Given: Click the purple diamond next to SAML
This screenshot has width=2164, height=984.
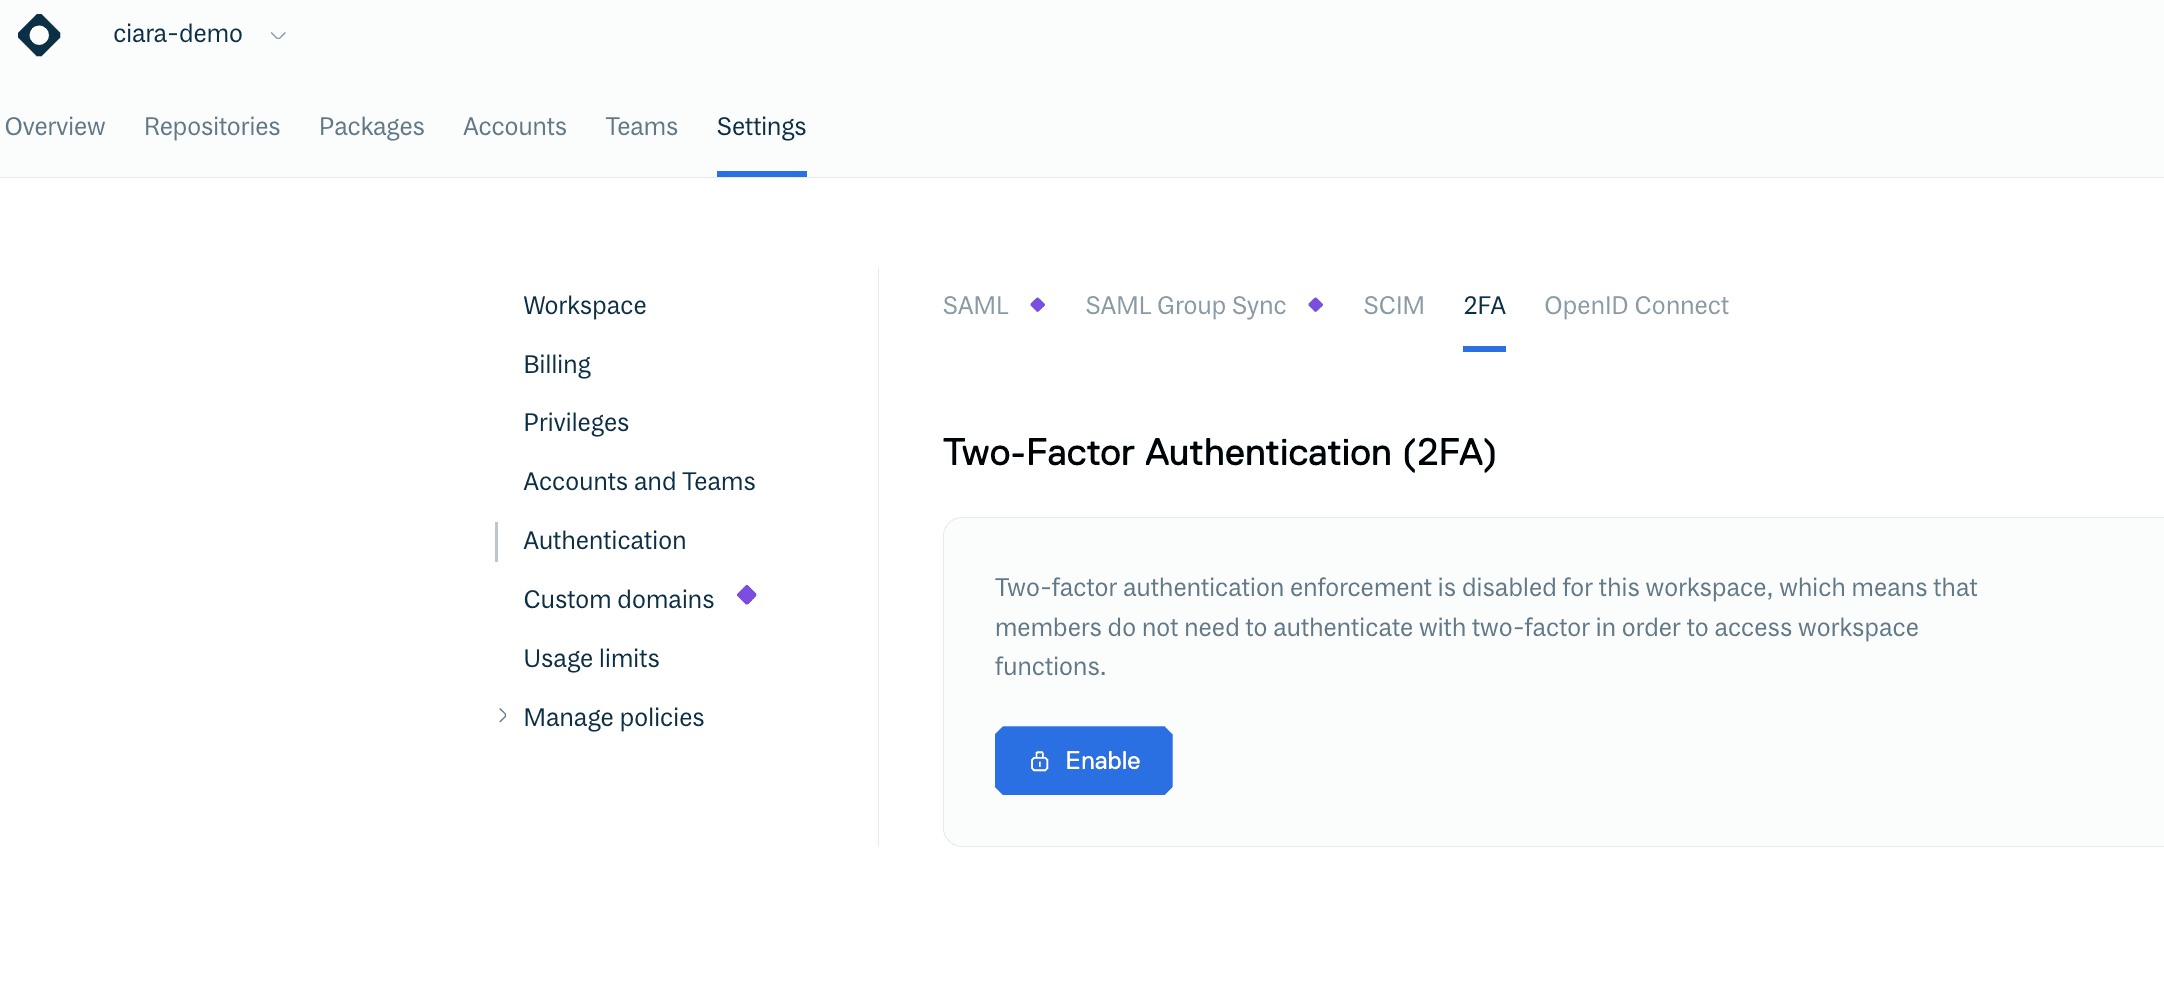Looking at the screenshot, I should pyautogui.click(x=1038, y=305).
